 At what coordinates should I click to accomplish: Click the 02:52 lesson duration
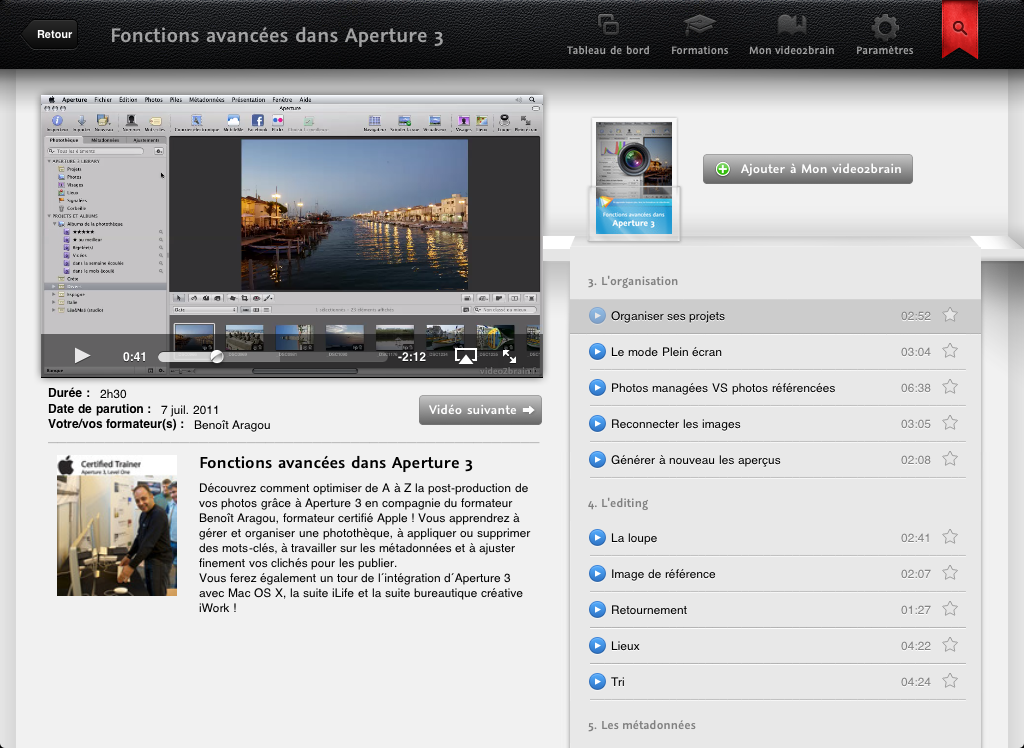[x=916, y=316]
